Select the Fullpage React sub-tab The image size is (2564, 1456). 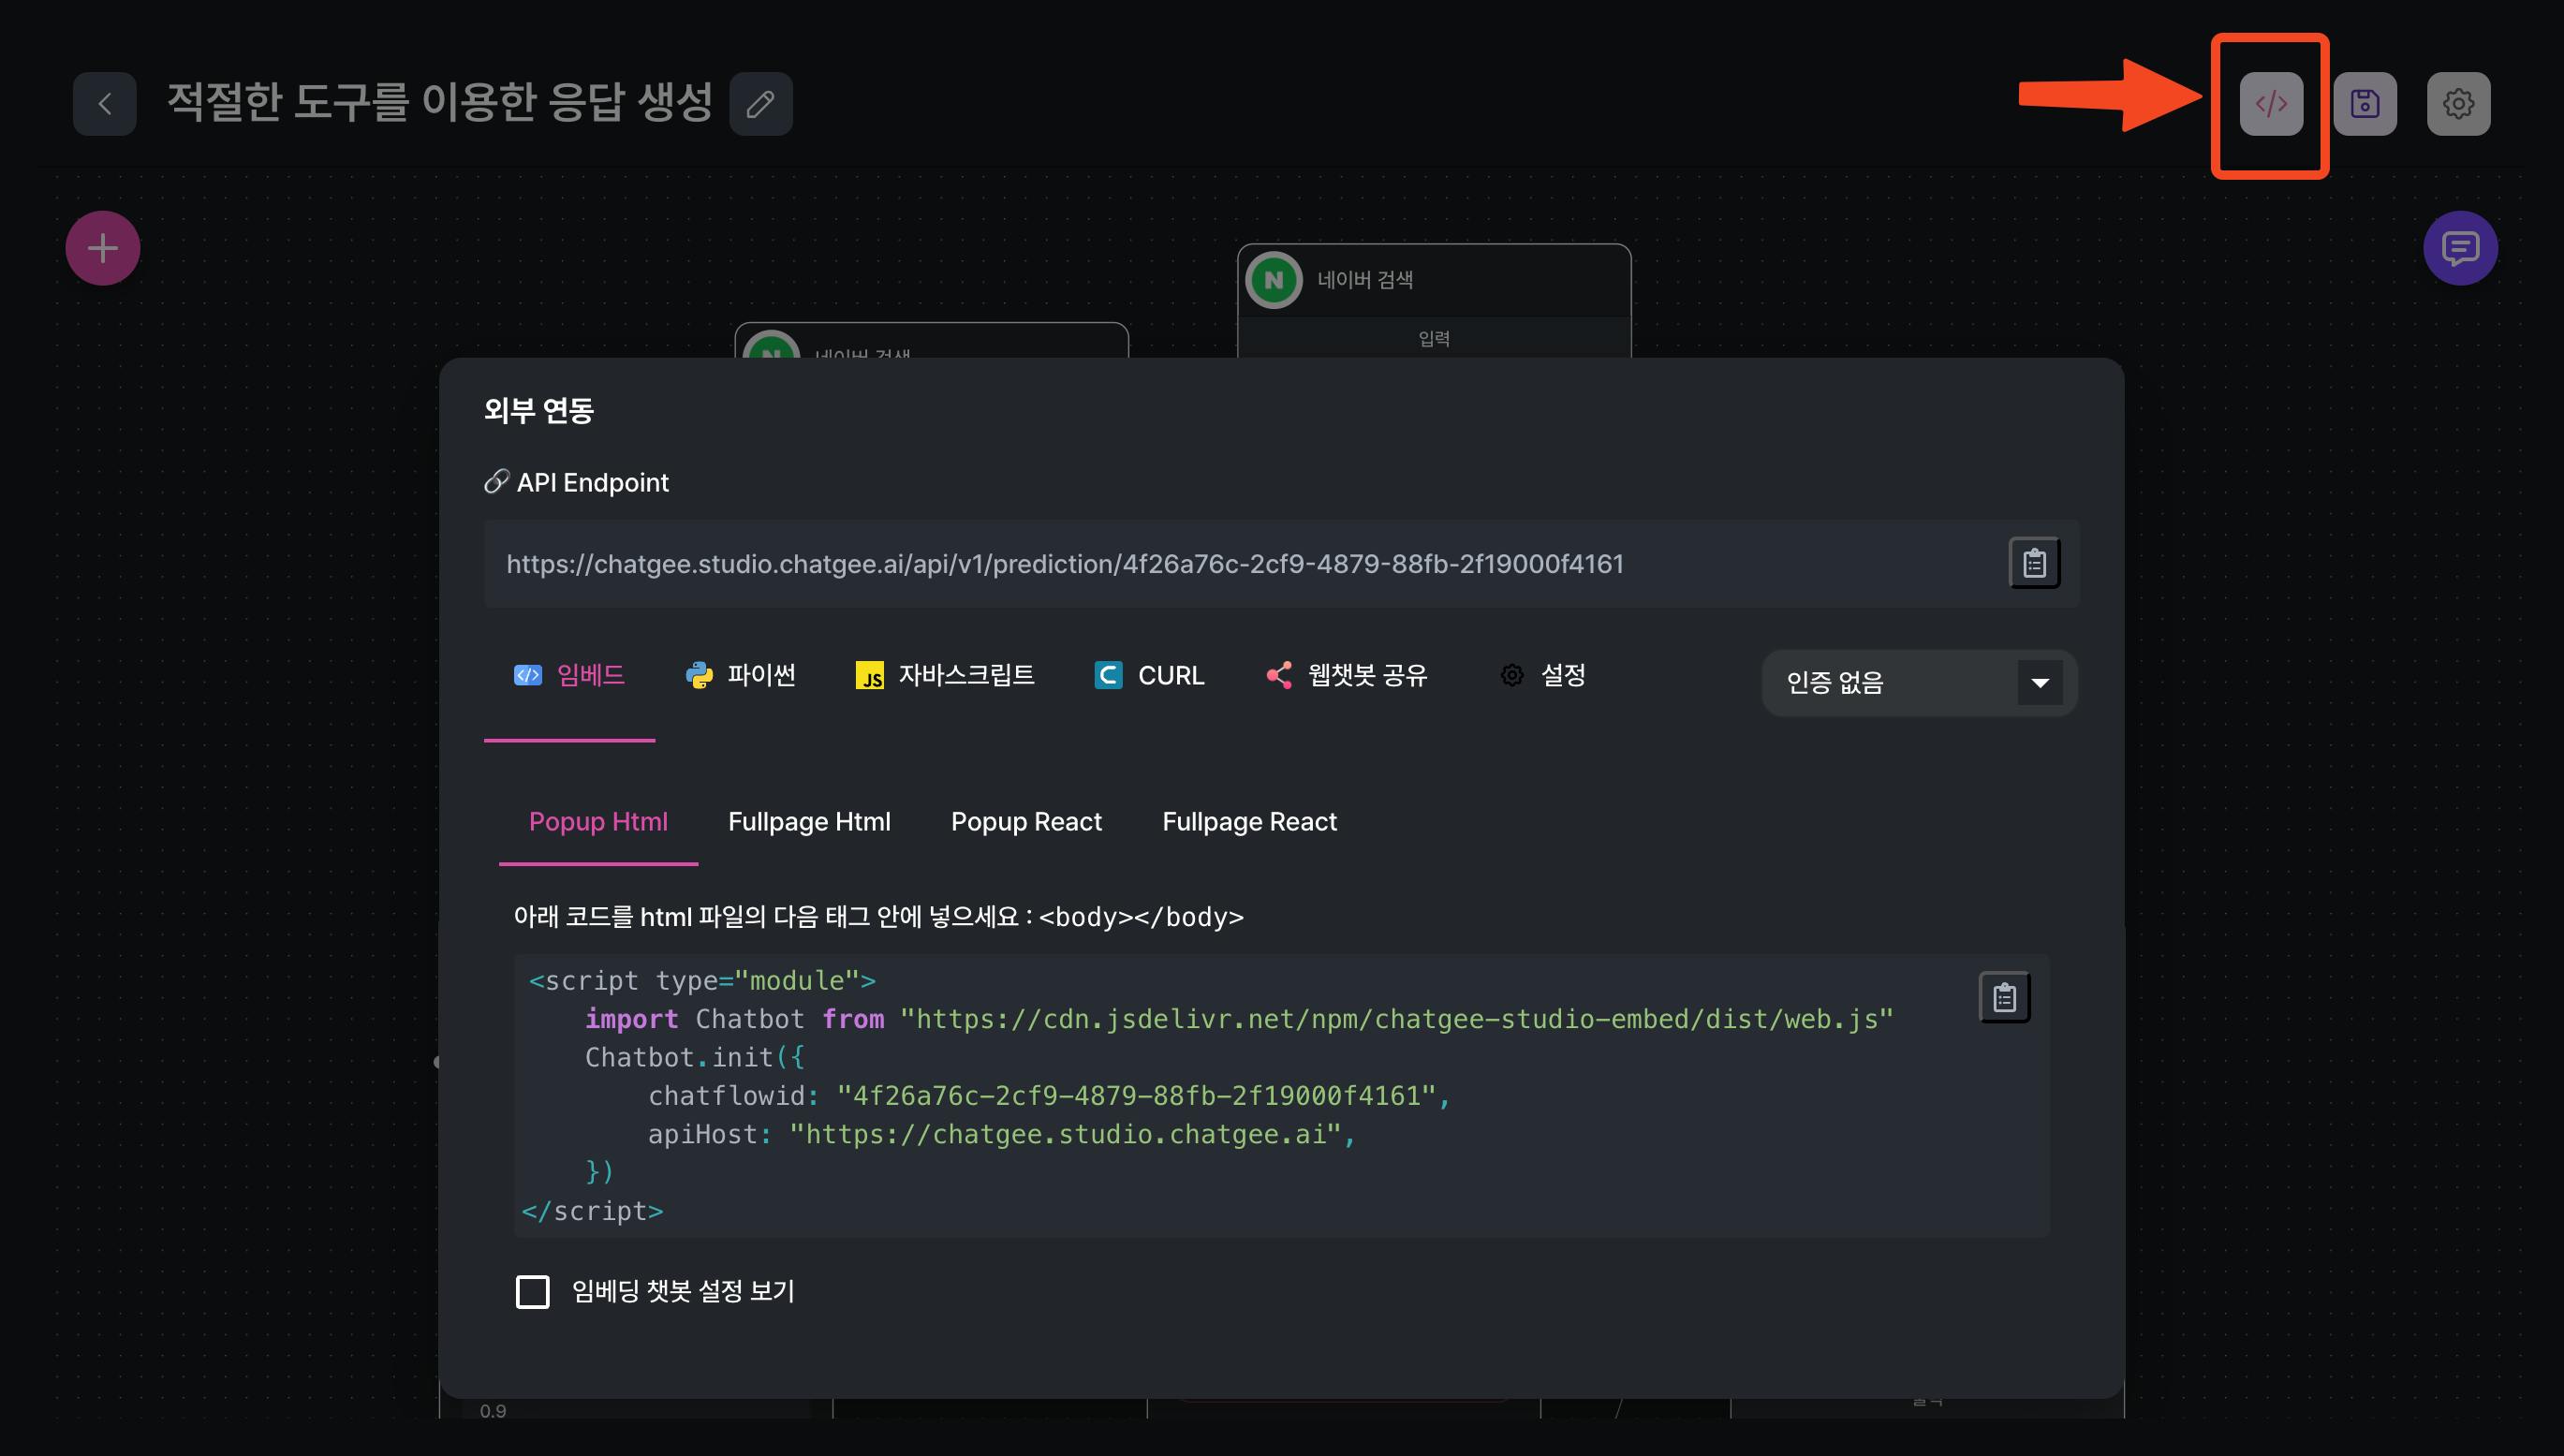click(1249, 822)
